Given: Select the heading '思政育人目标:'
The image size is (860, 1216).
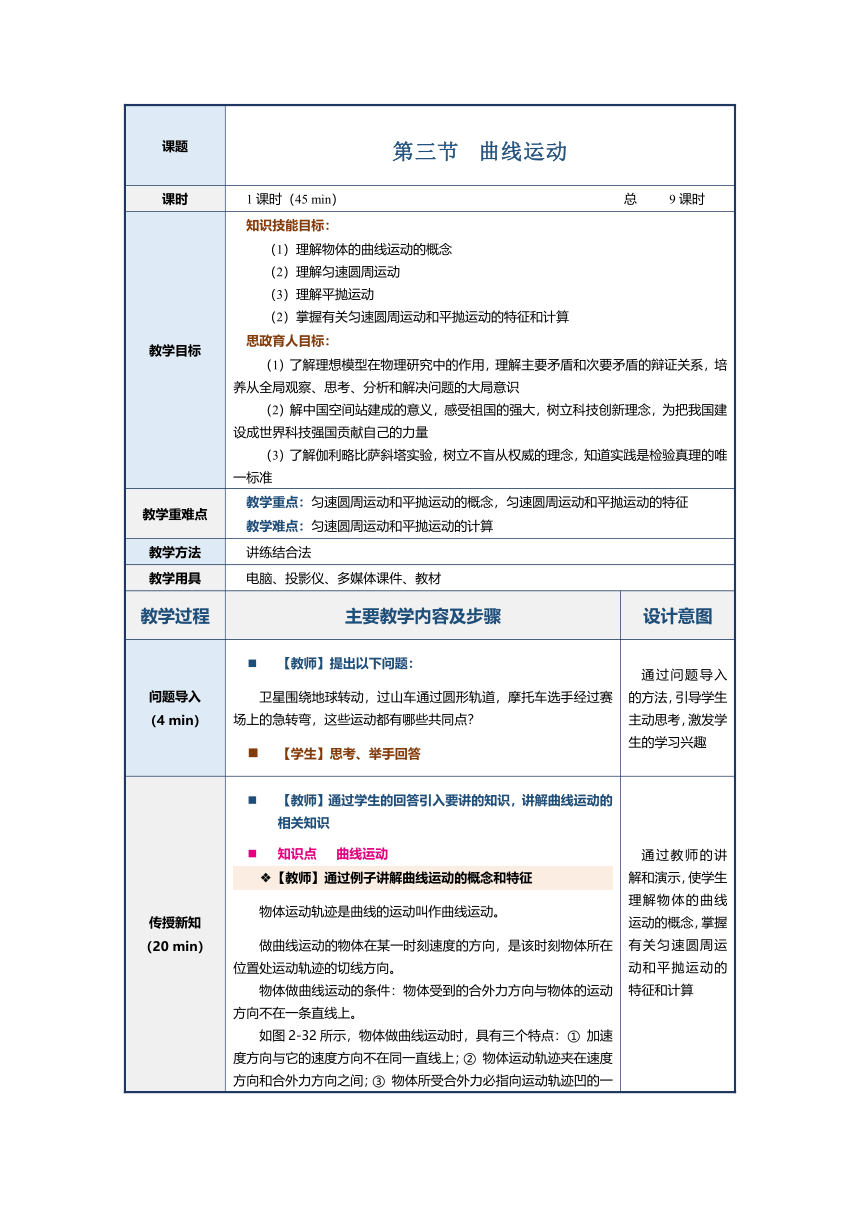Looking at the screenshot, I should [288, 340].
